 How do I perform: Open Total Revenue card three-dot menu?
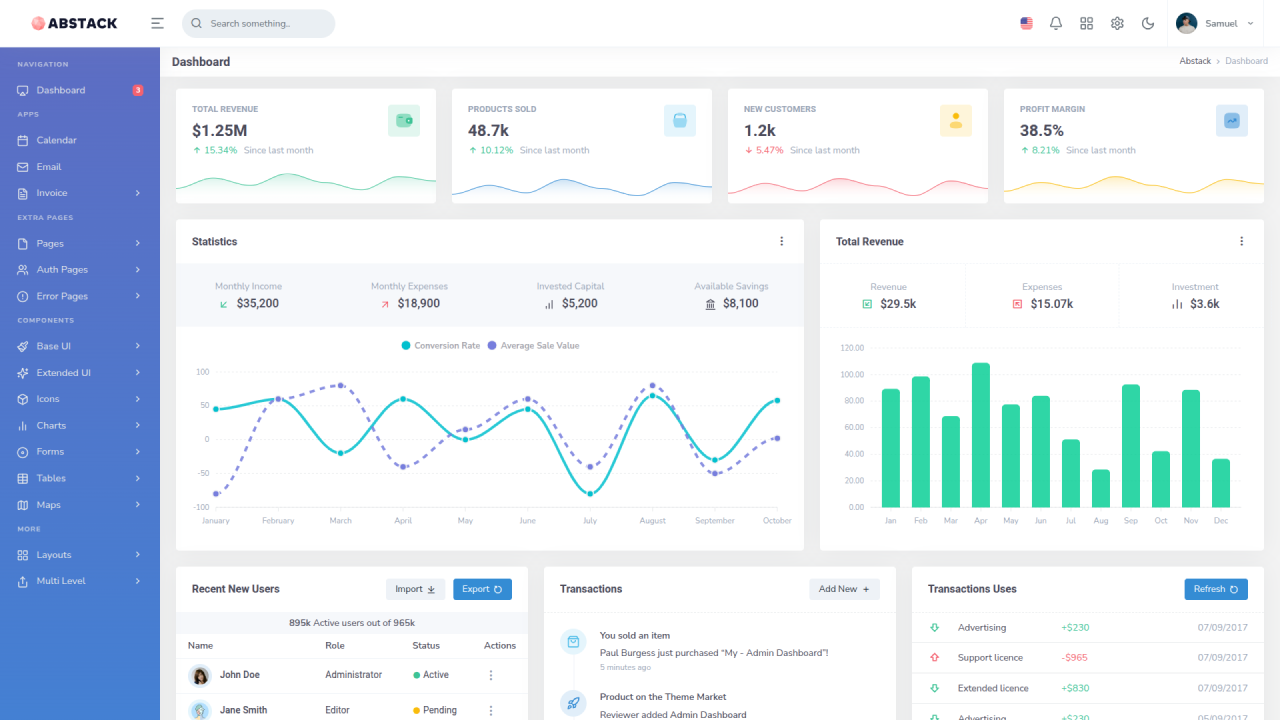click(x=1242, y=241)
